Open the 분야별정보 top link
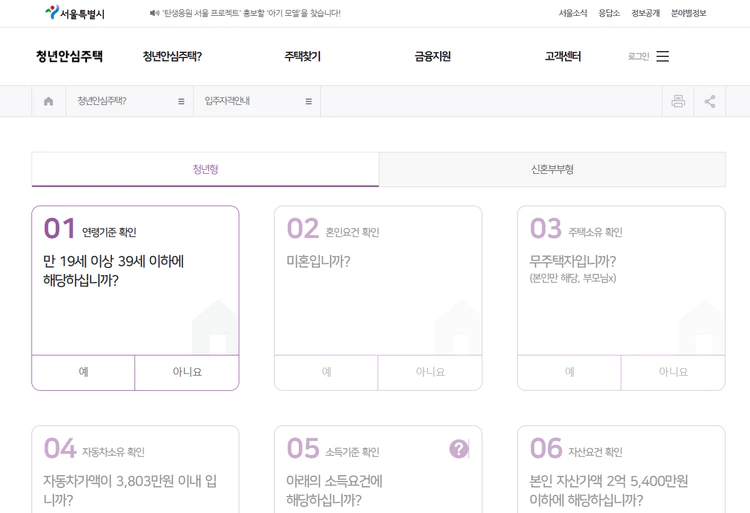Viewport: 750px width, 513px height. click(x=688, y=13)
